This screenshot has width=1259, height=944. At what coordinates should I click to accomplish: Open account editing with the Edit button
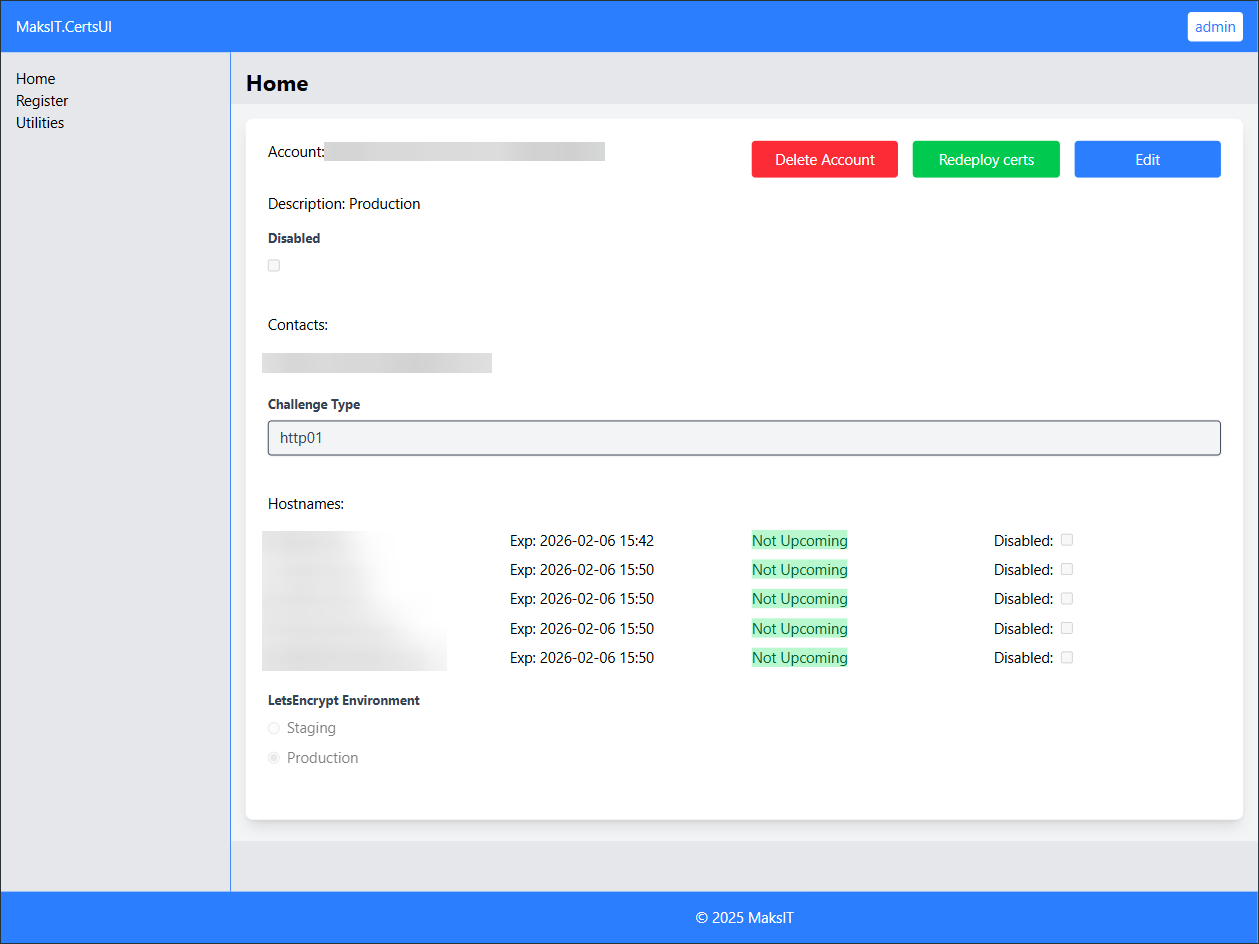click(x=1147, y=160)
